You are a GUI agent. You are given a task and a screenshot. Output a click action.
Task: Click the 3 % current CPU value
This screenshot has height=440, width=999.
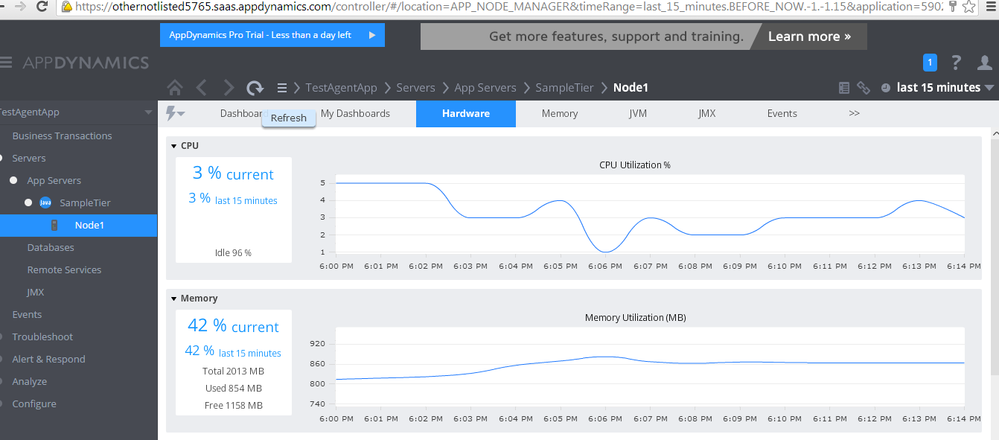[233, 174]
